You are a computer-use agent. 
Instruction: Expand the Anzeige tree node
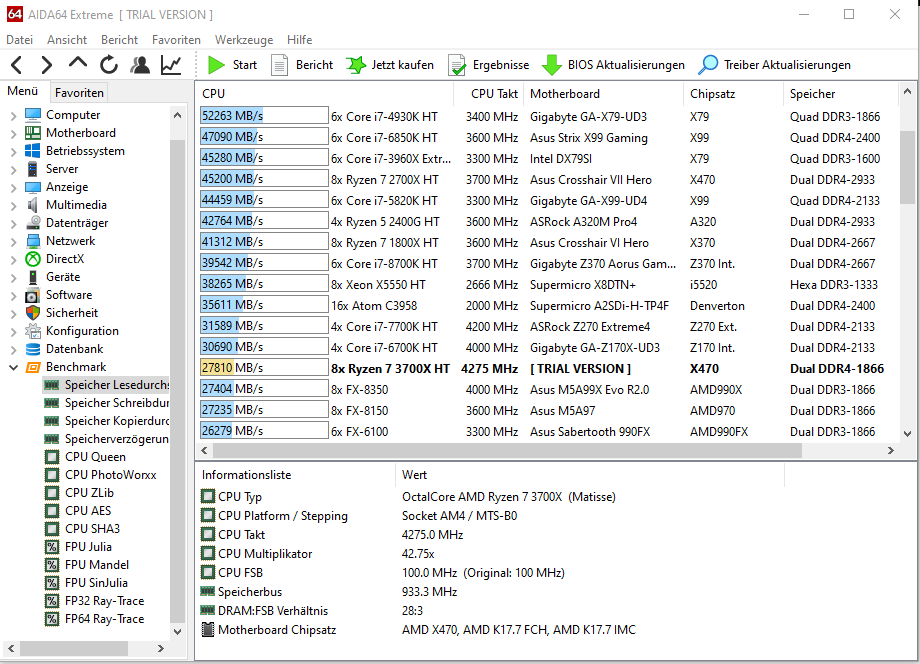click(x=13, y=188)
